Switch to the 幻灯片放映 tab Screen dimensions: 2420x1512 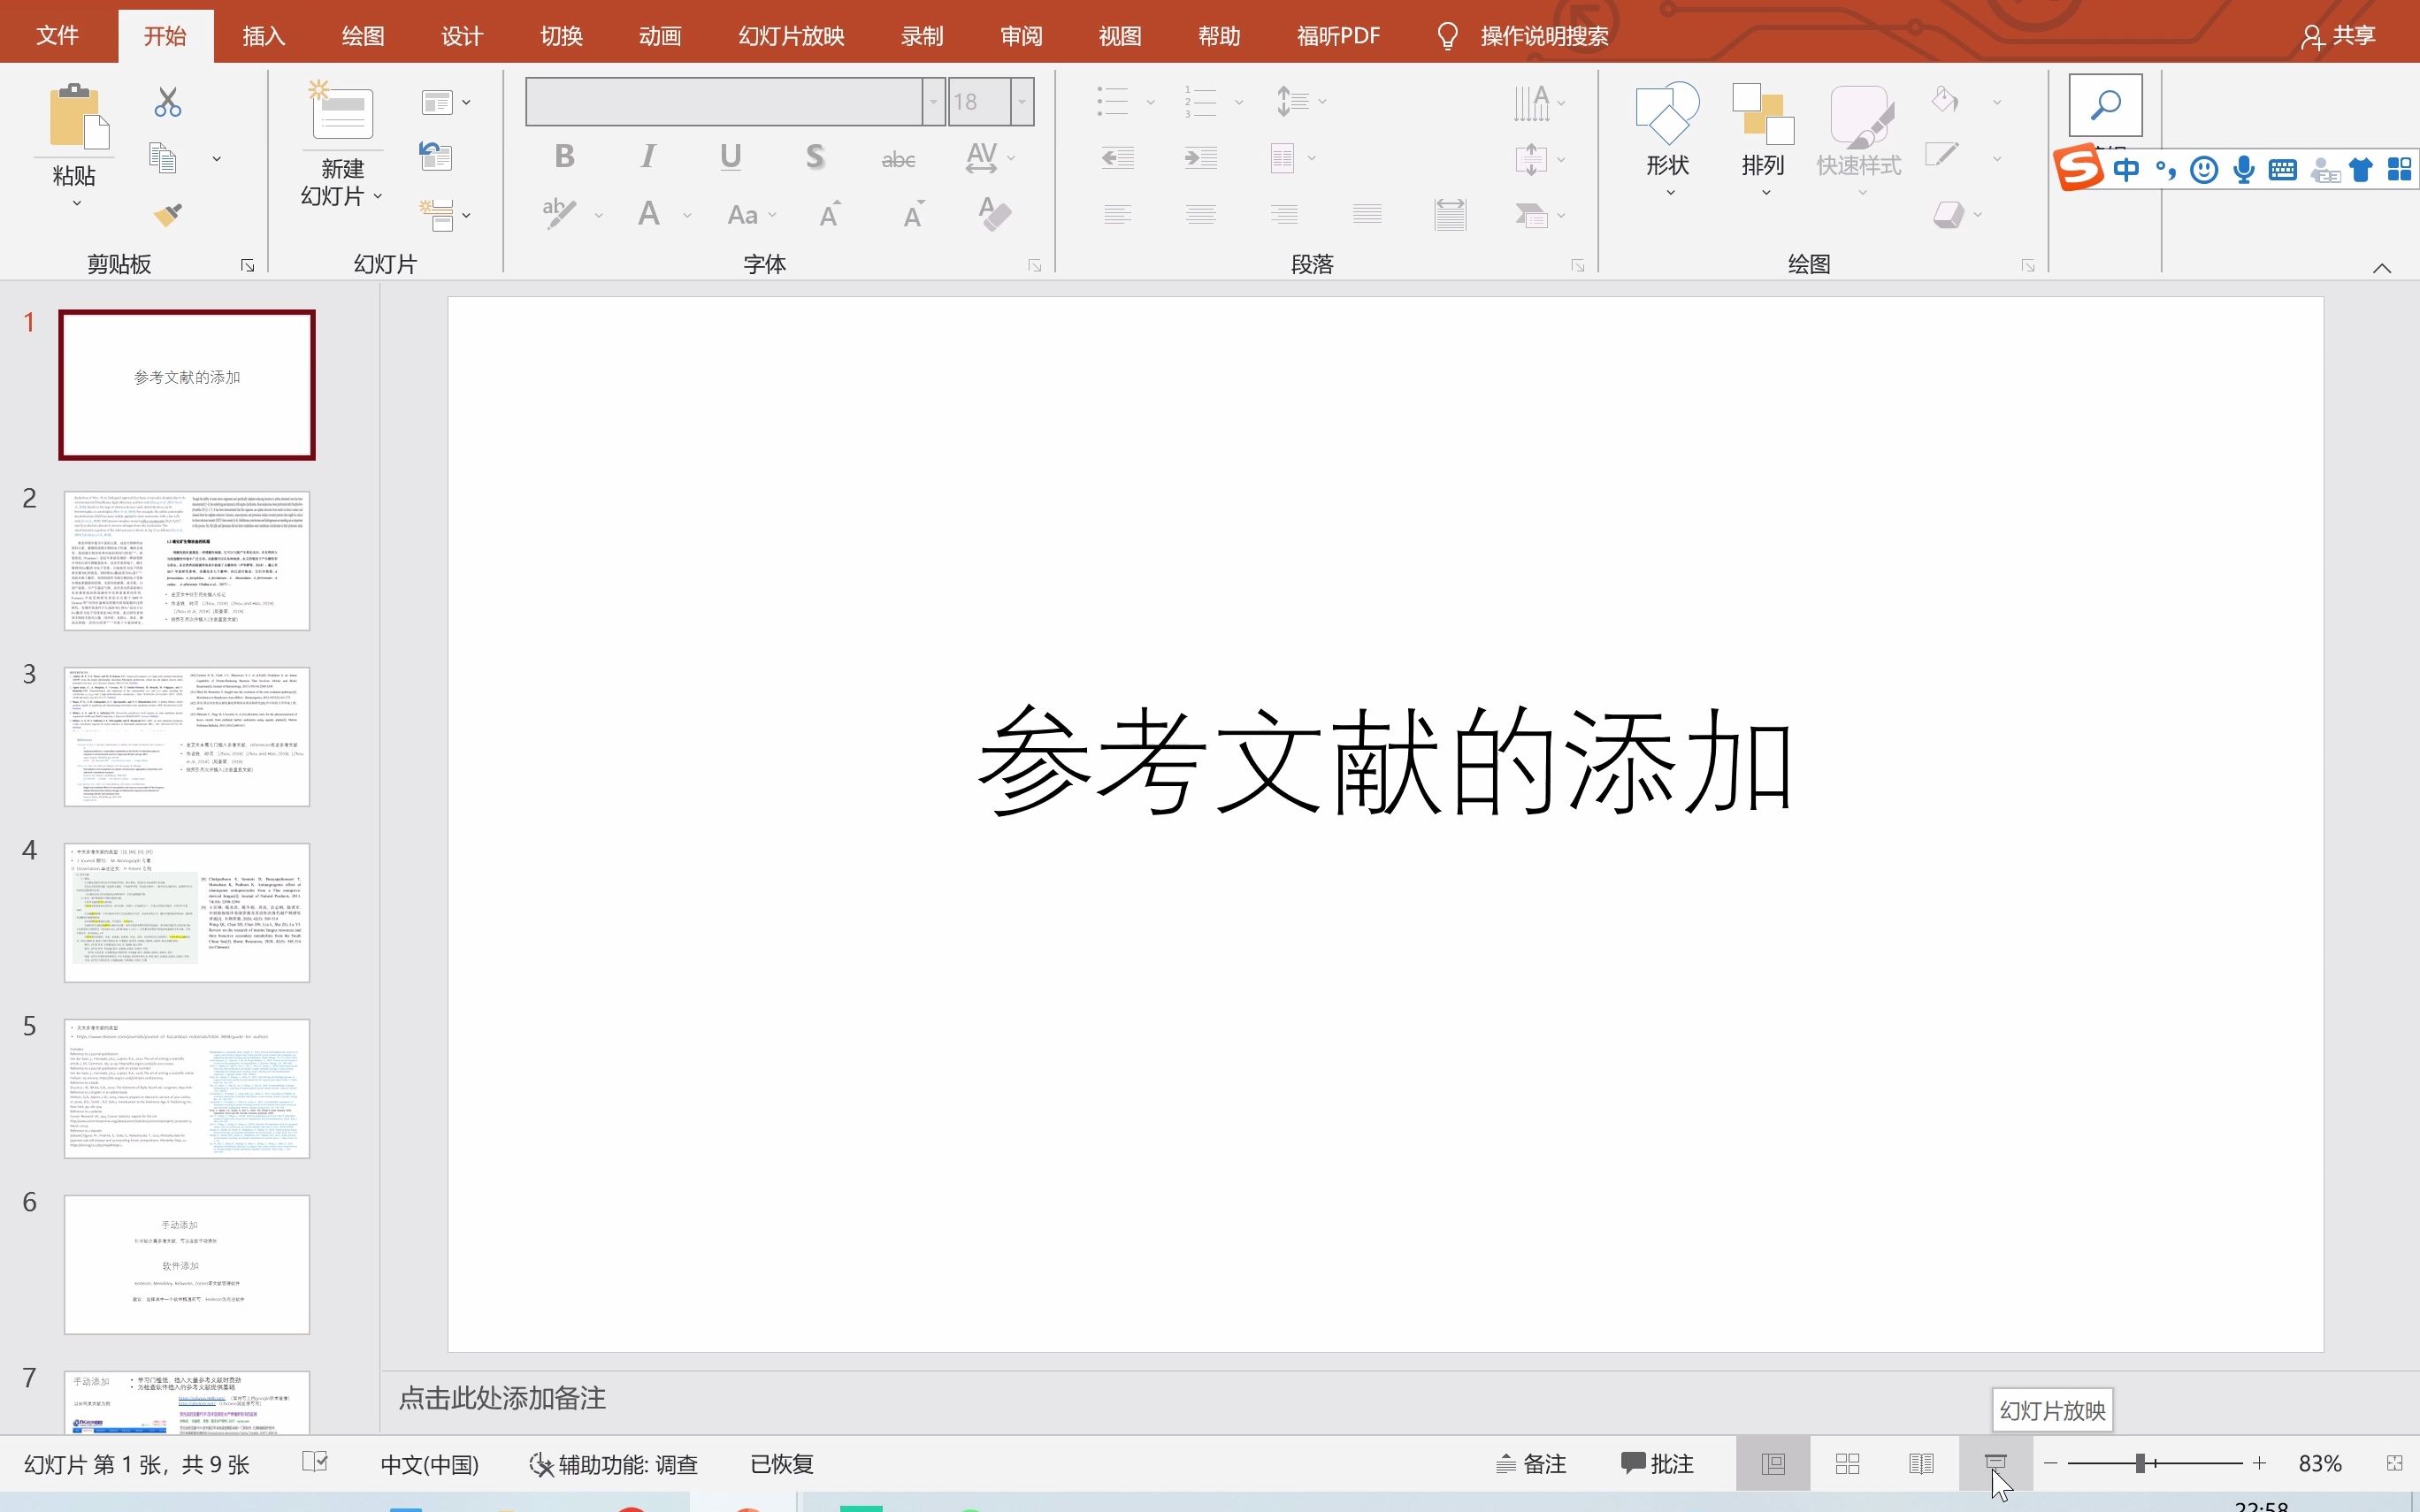(791, 36)
